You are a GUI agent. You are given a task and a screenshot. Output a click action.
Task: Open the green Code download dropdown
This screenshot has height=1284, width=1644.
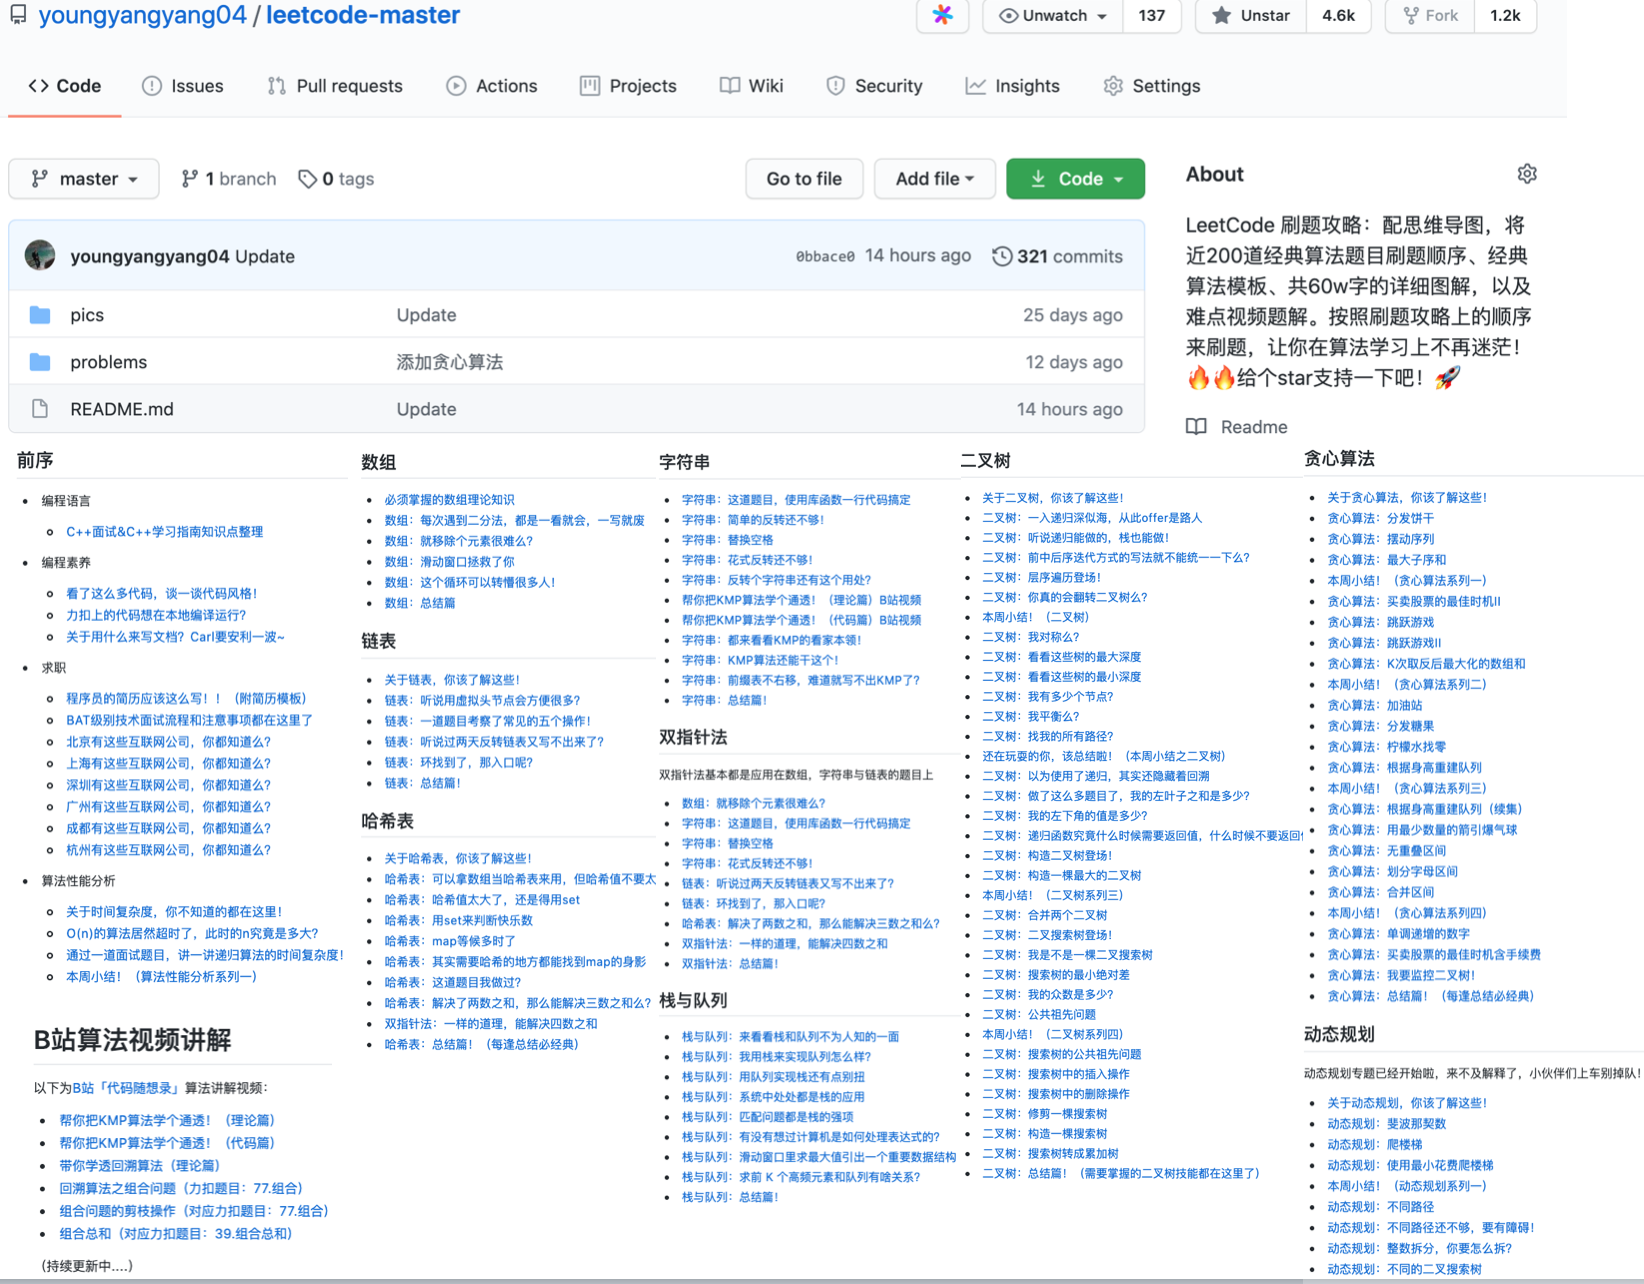[1076, 179]
